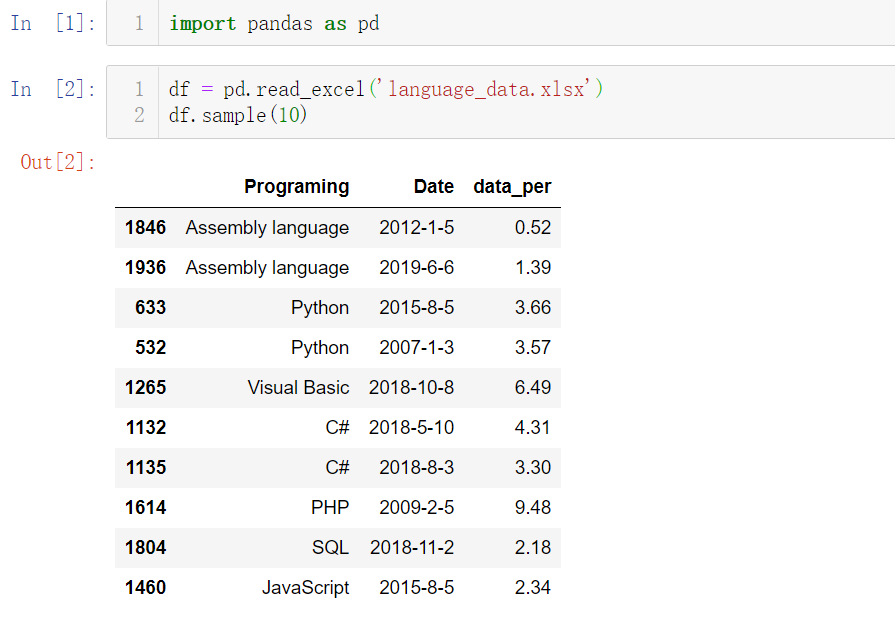Select row index 1460

(x=145, y=588)
